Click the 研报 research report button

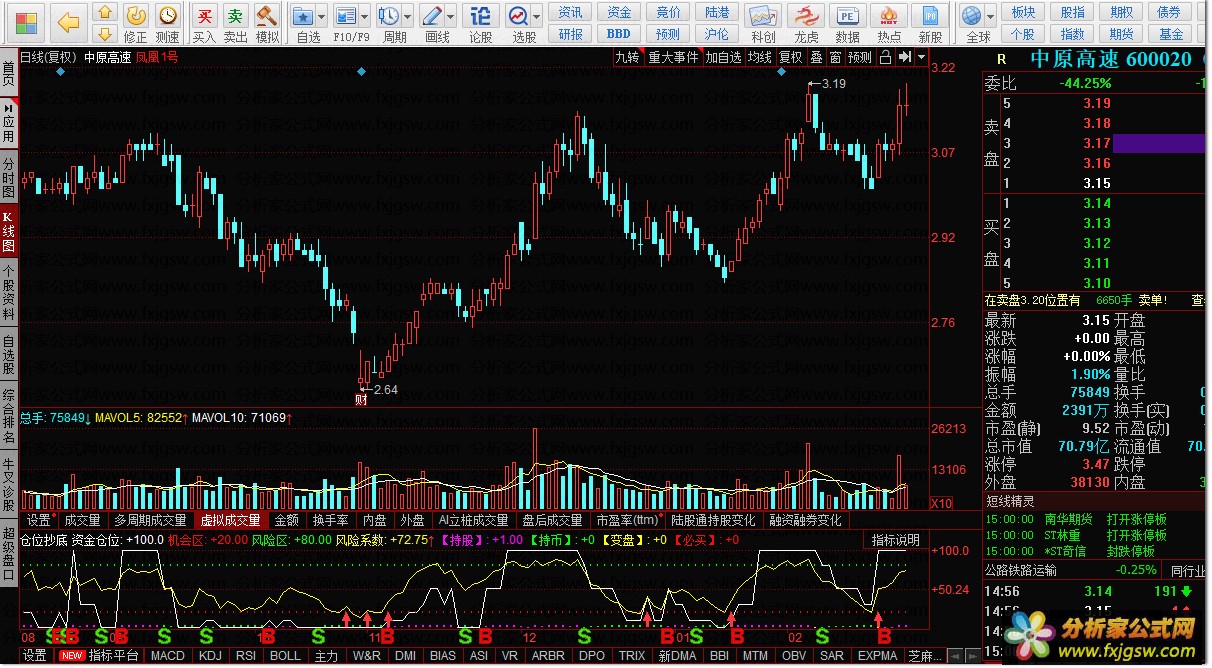tap(570, 34)
